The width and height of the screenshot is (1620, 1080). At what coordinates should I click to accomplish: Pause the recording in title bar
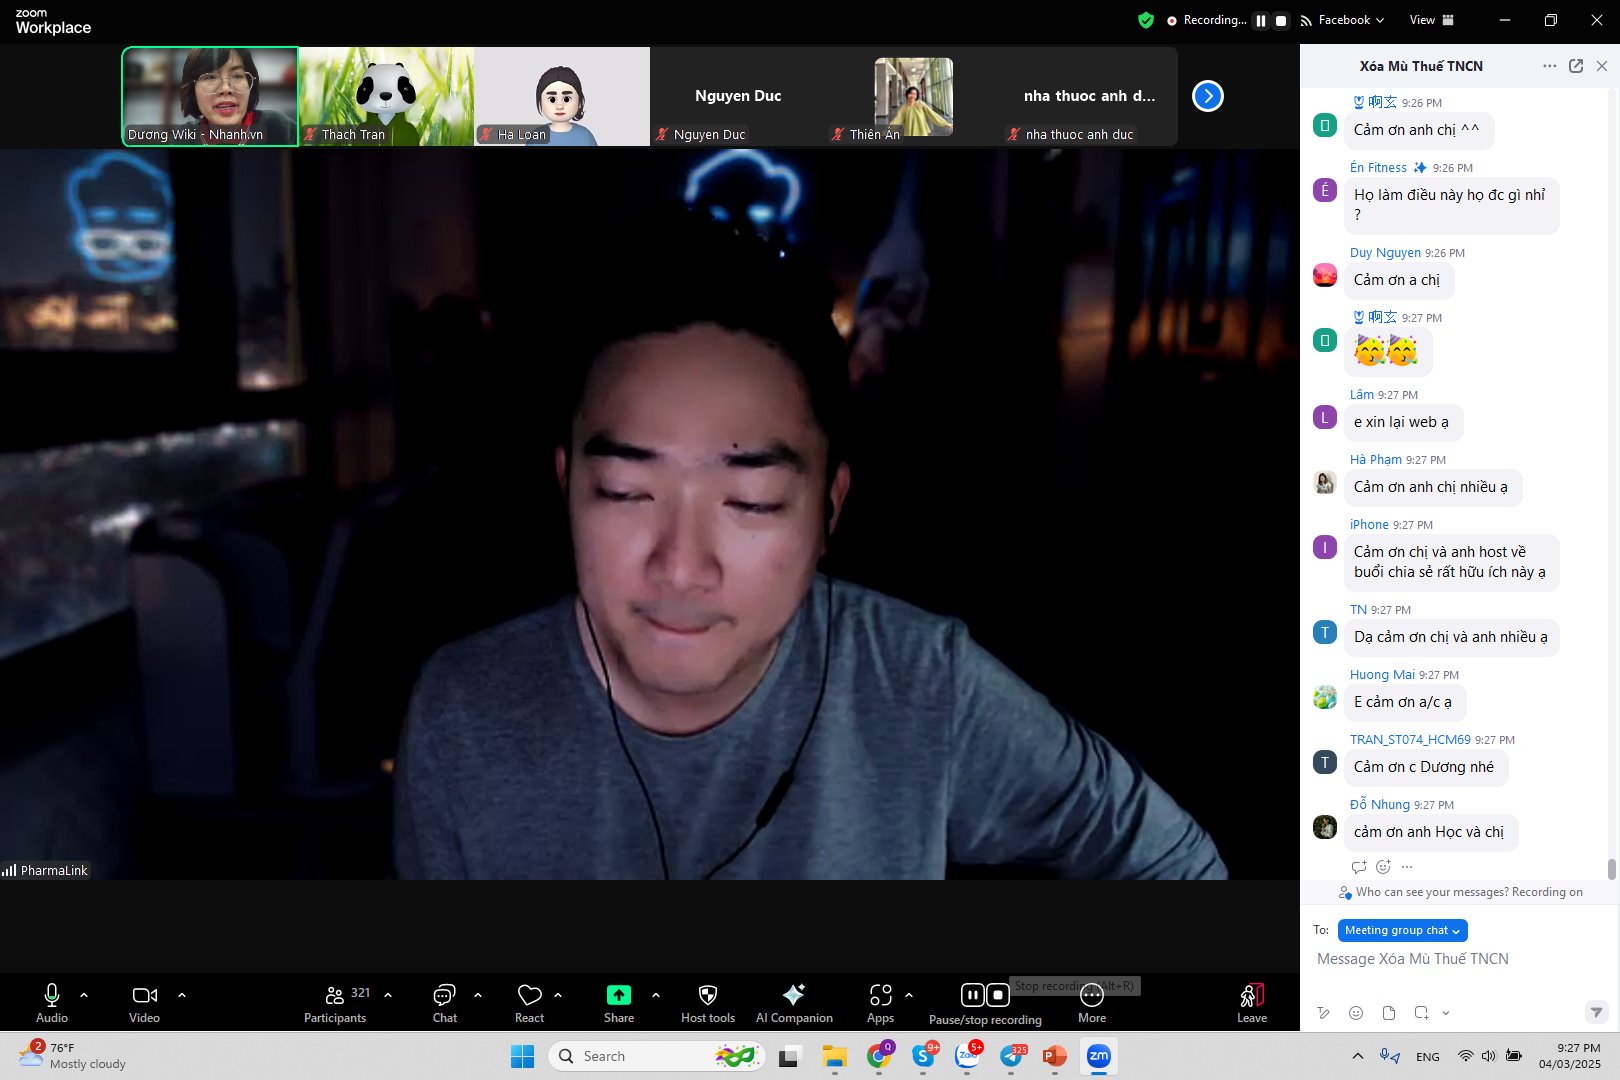[x=1261, y=20]
